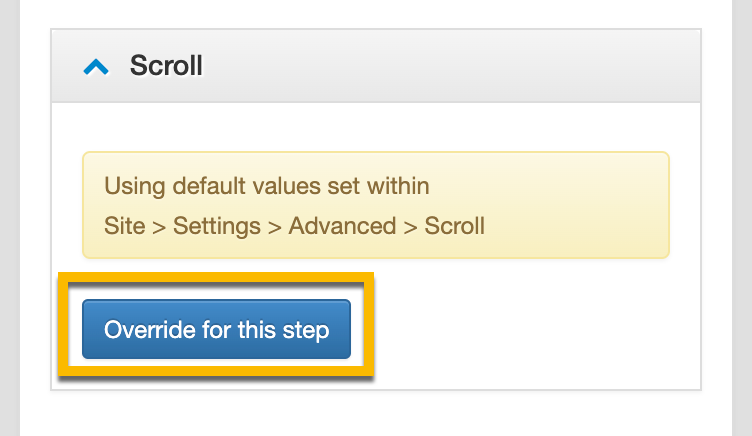Click the gray margin left of the panel
Image resolution: width=752 pixels, height=436 pixels.
(9, 220)
